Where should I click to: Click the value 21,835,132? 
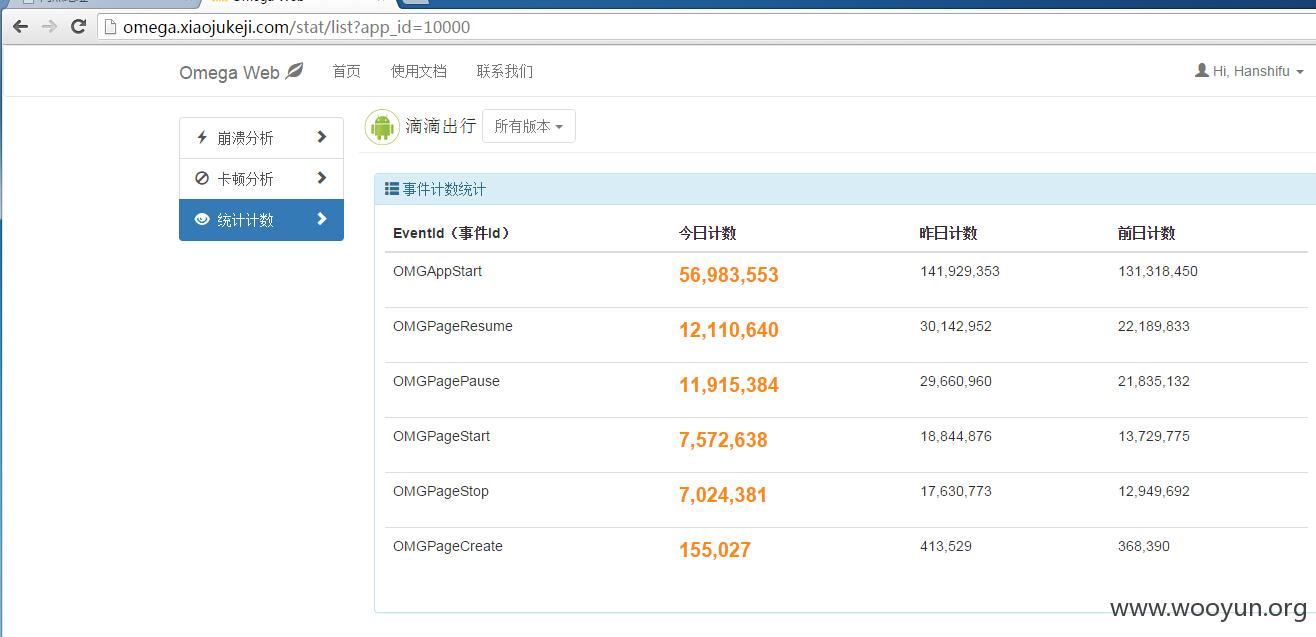point(1154,381)
